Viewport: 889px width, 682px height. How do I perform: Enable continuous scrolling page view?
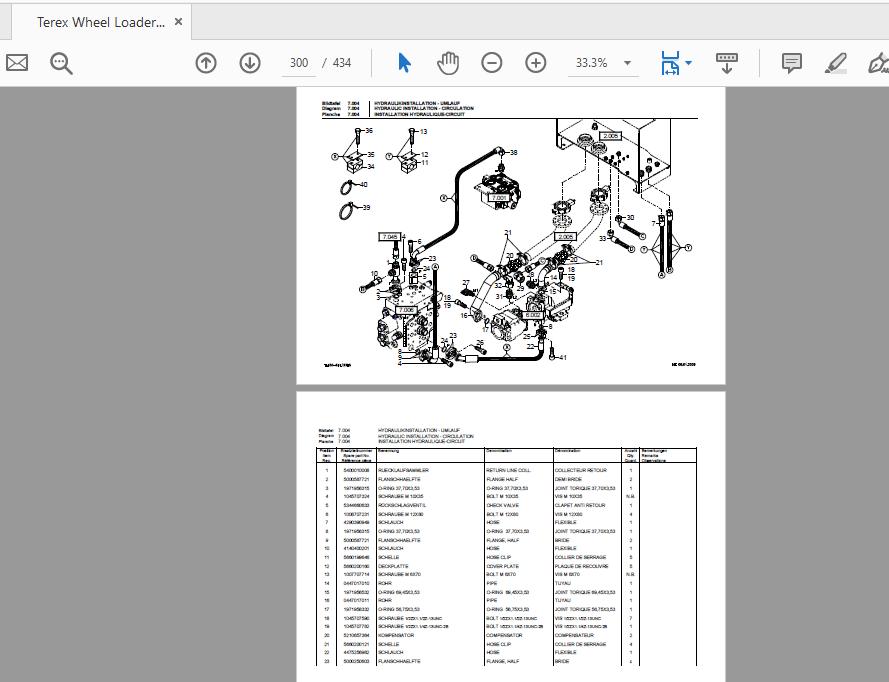(726, 62)
